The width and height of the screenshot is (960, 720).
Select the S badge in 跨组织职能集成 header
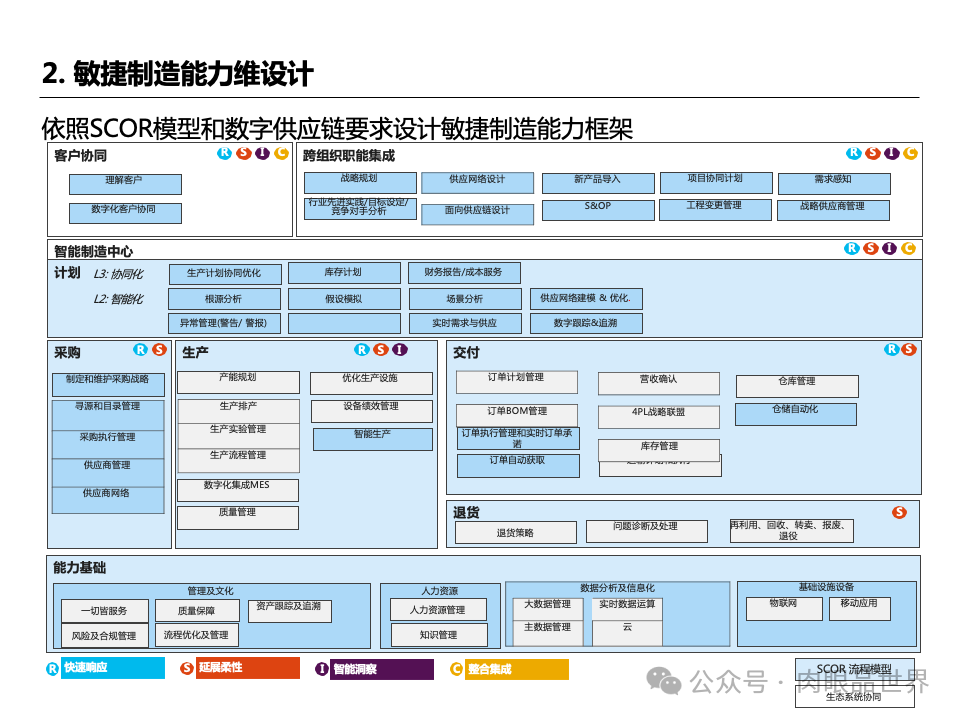click(x=872, y=153)
